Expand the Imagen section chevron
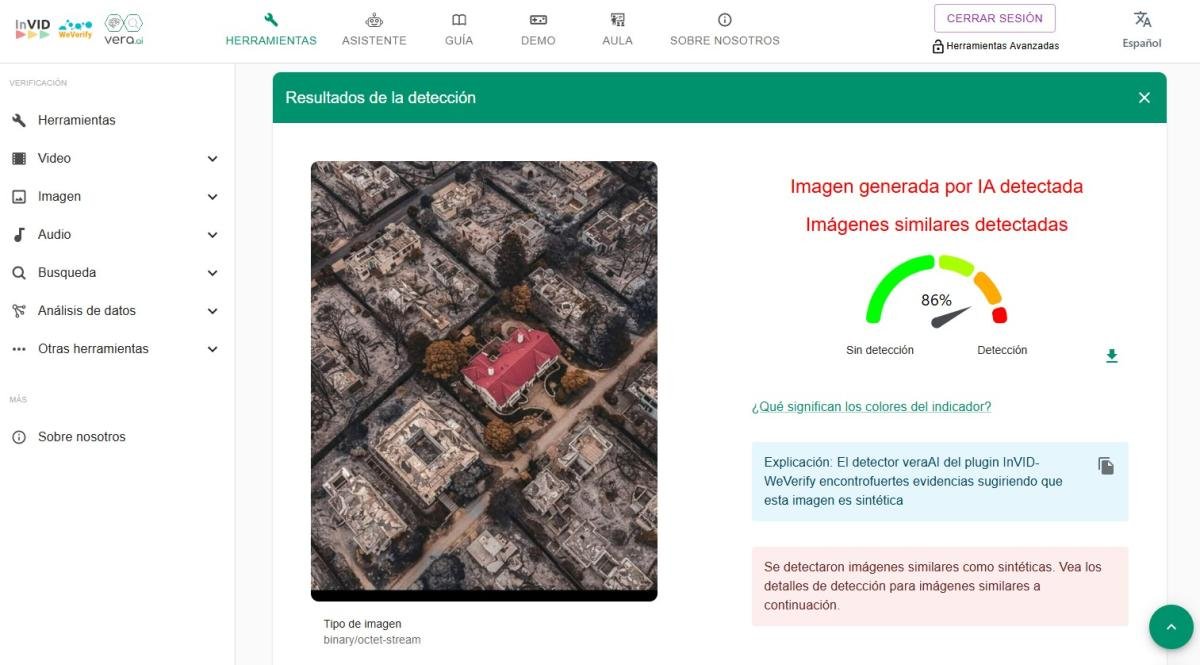 coord(212,197)
